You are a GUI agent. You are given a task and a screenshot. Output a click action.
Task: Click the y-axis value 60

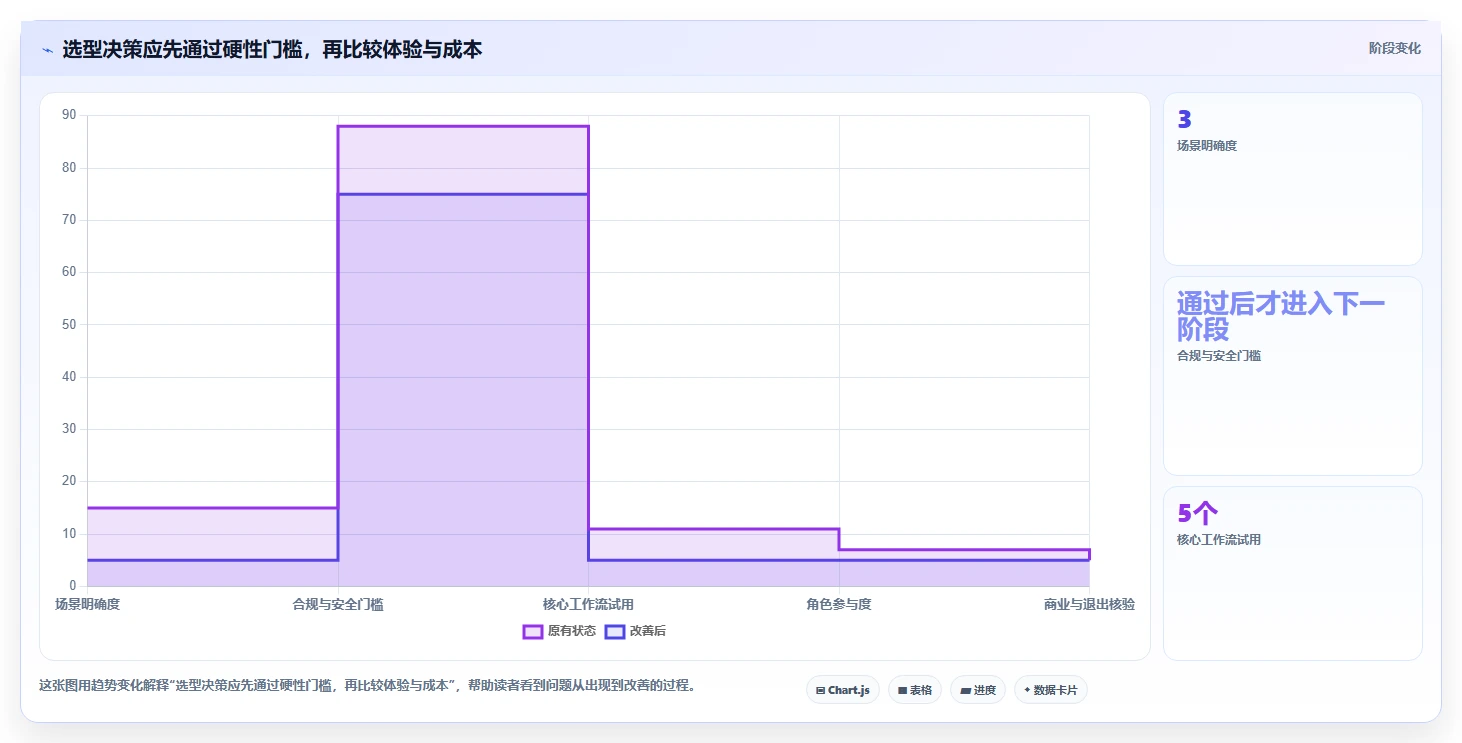point(70,272)
